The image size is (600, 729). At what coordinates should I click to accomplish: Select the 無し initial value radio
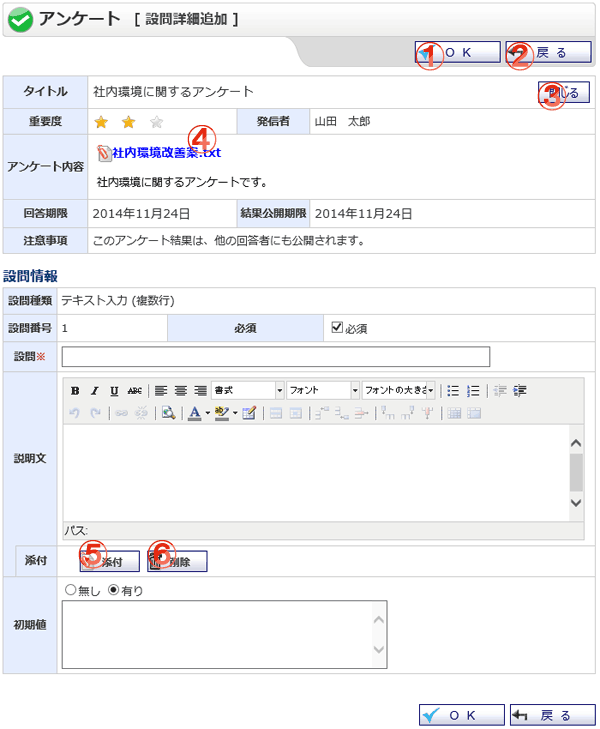(70, 590)
